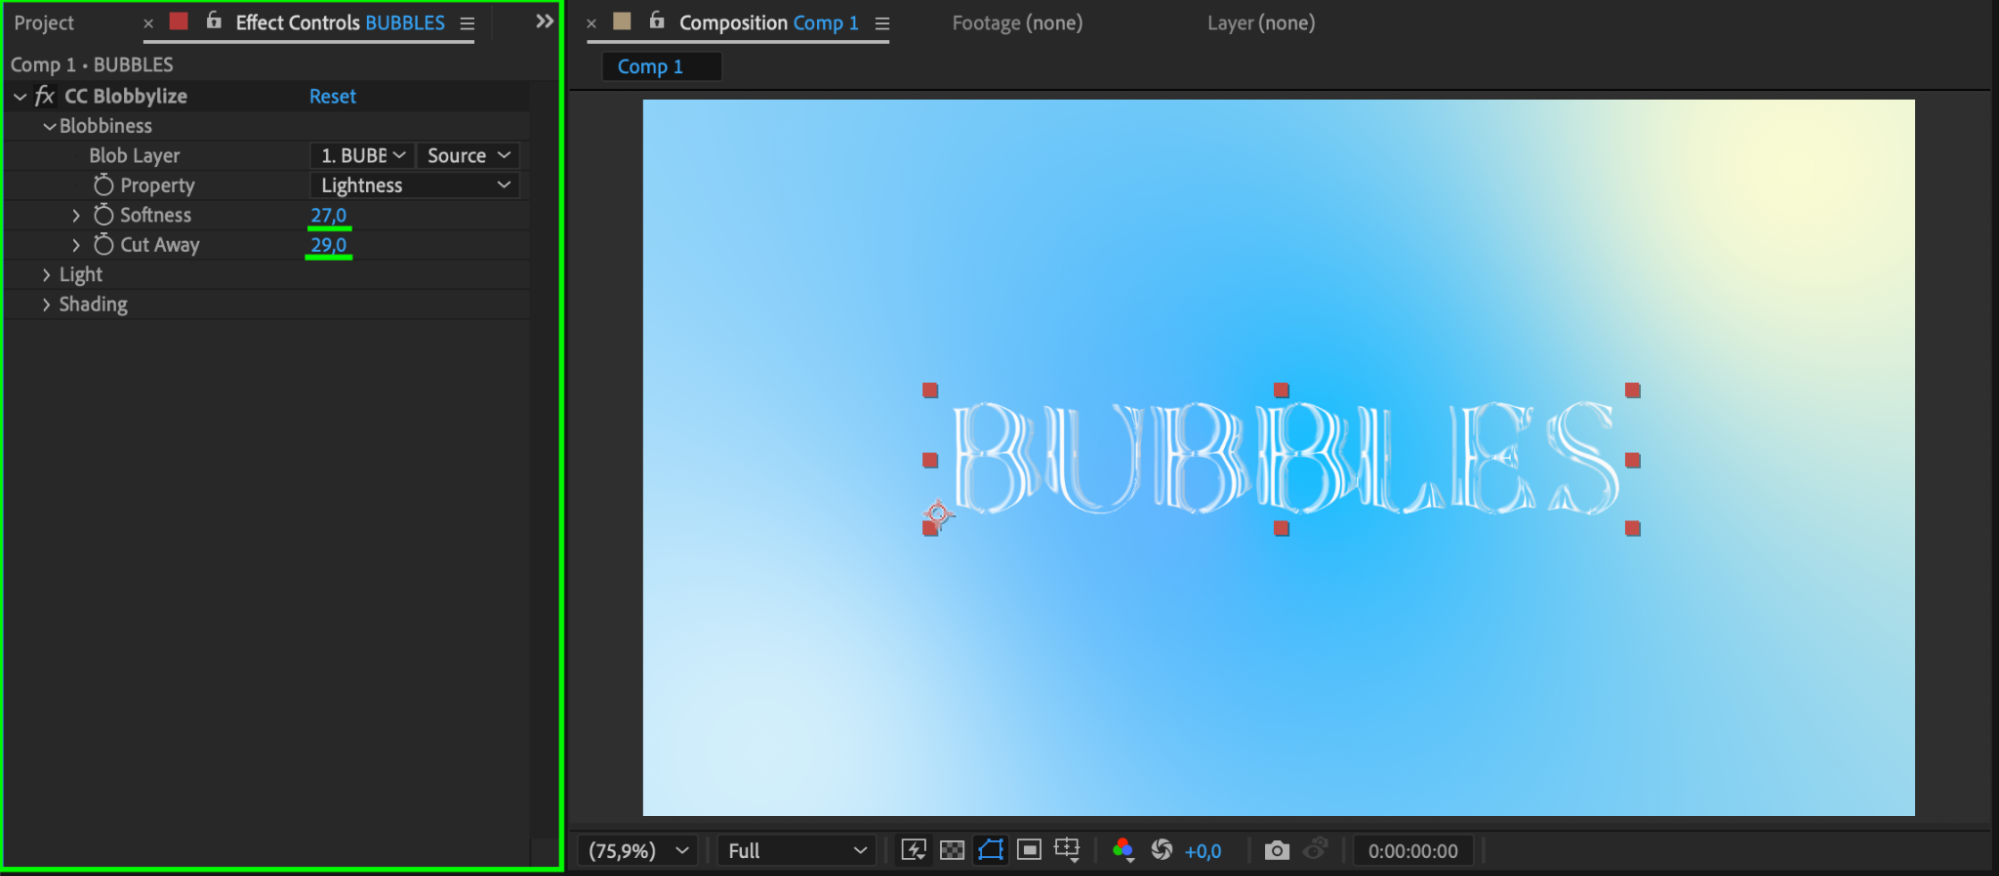Expand the Shading group
Viewport: 1999px width, 876px height.
tap(46, 305)
